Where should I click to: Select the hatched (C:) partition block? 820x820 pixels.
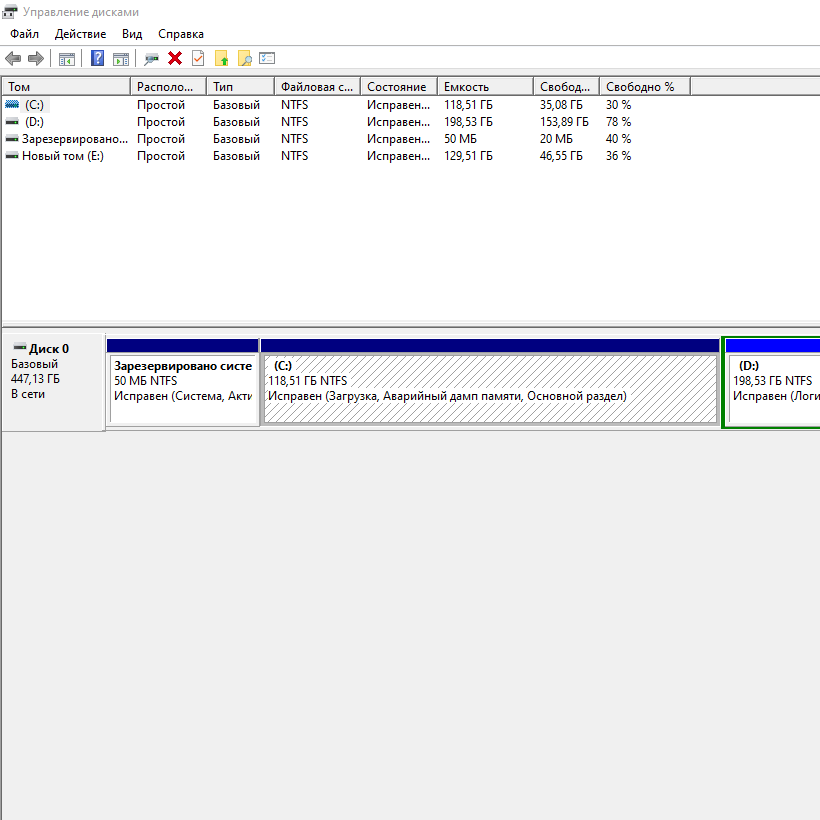[x=490, y=382]
